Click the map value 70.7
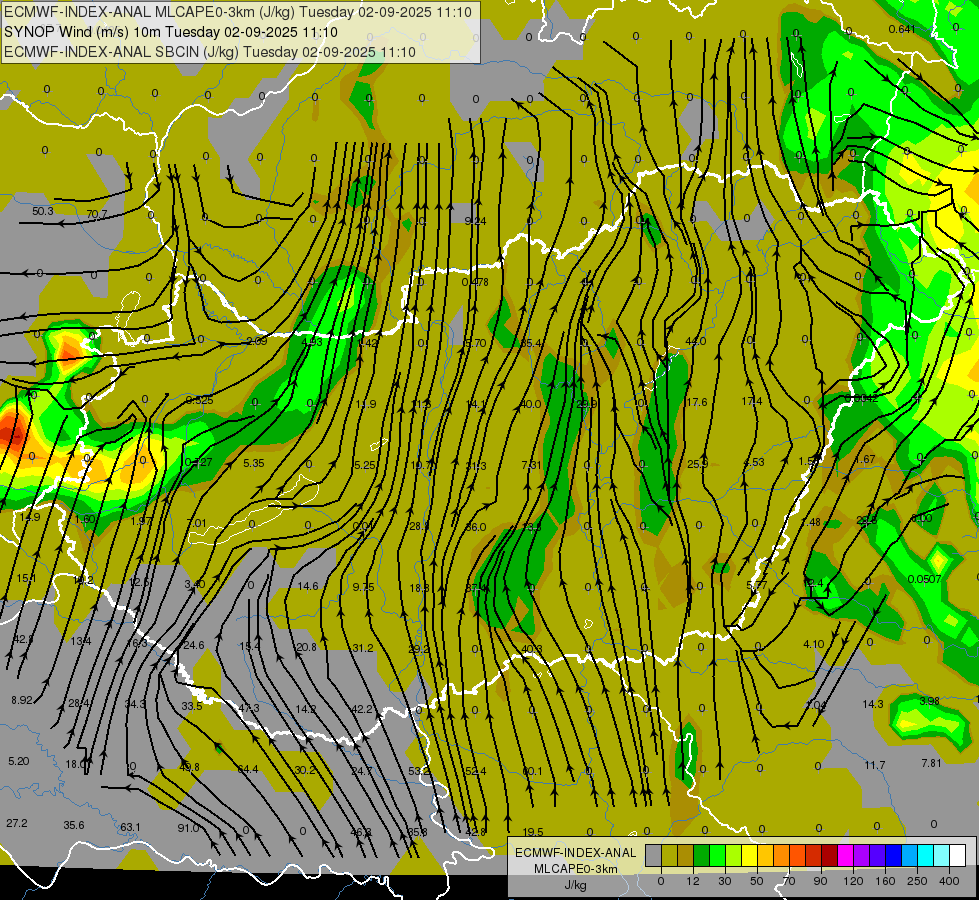Image resolution: width=979 pixels, height=900 pixels. 97,214
